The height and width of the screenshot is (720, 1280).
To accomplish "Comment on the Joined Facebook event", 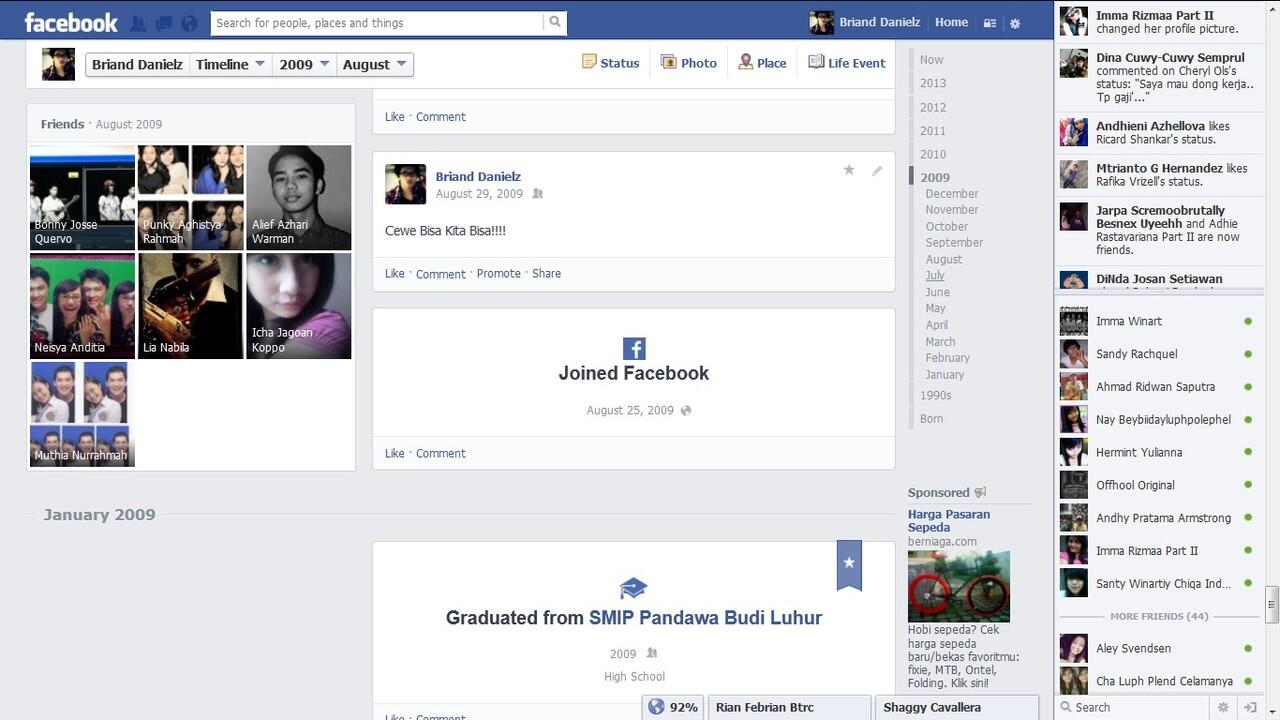I will pyautogui.click(x=441, y=453).
